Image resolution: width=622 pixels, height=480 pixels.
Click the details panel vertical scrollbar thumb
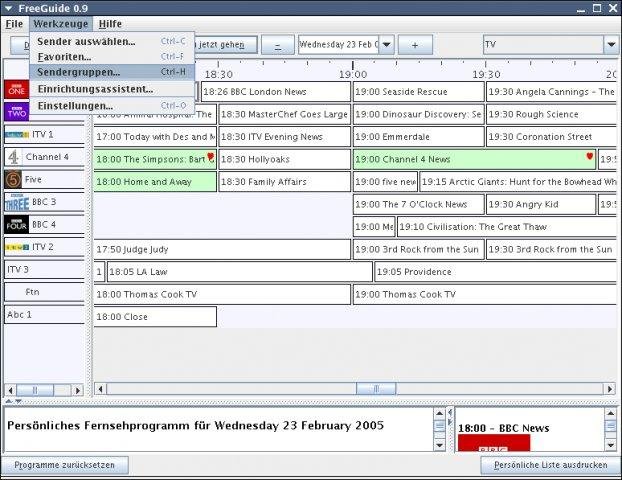click(x=440, y=426)
